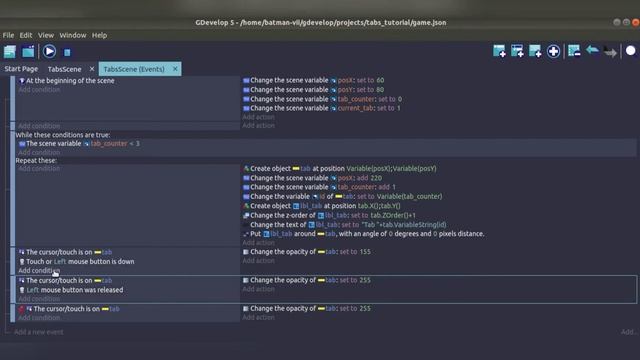
Task: Close the TabsScene (Events) tab
Action: point(175,69)
